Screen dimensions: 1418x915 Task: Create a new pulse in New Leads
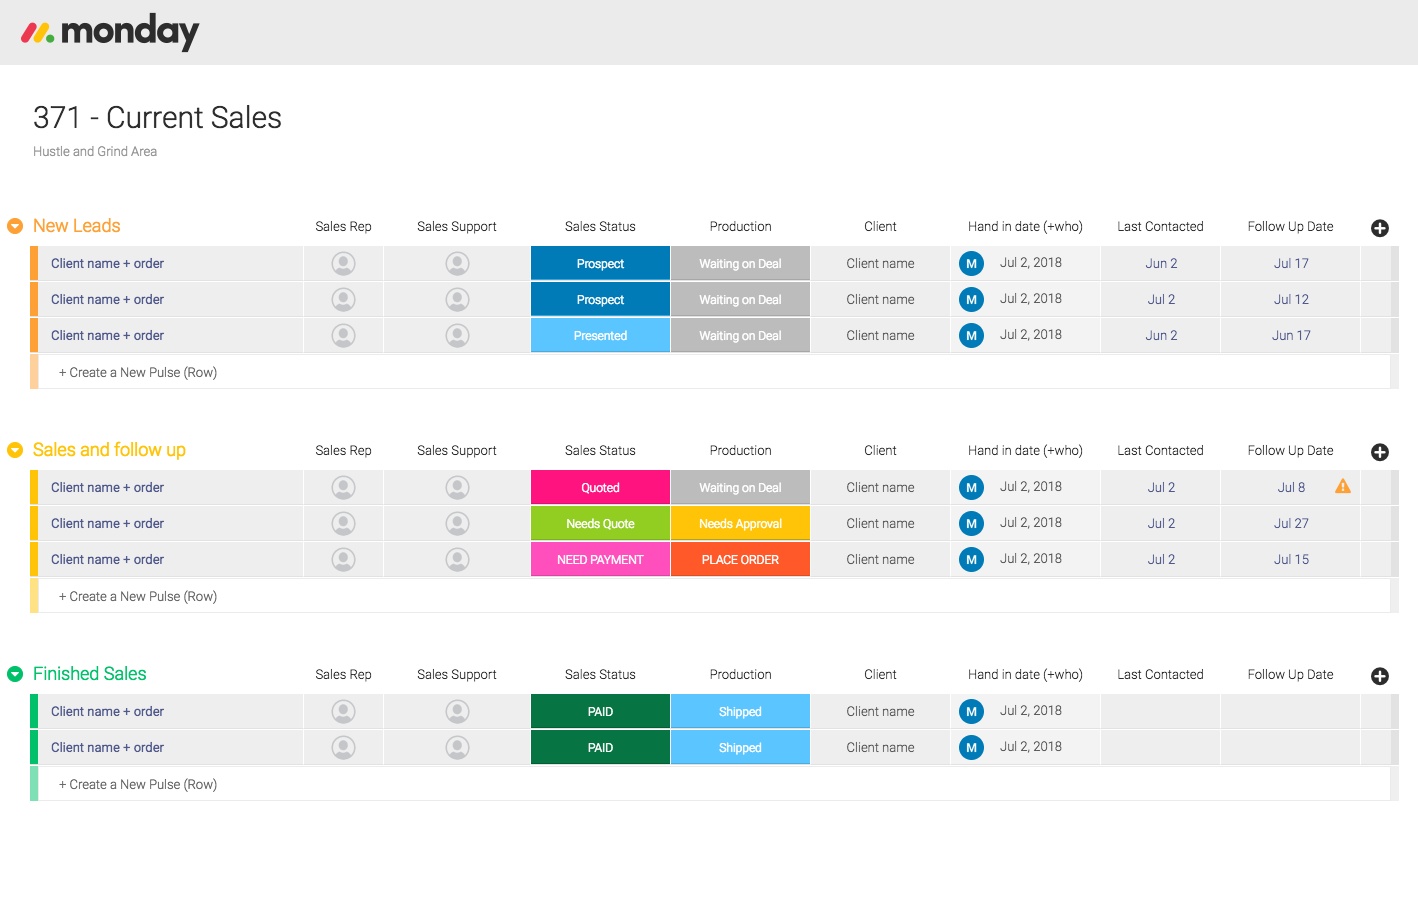[138, 373]
